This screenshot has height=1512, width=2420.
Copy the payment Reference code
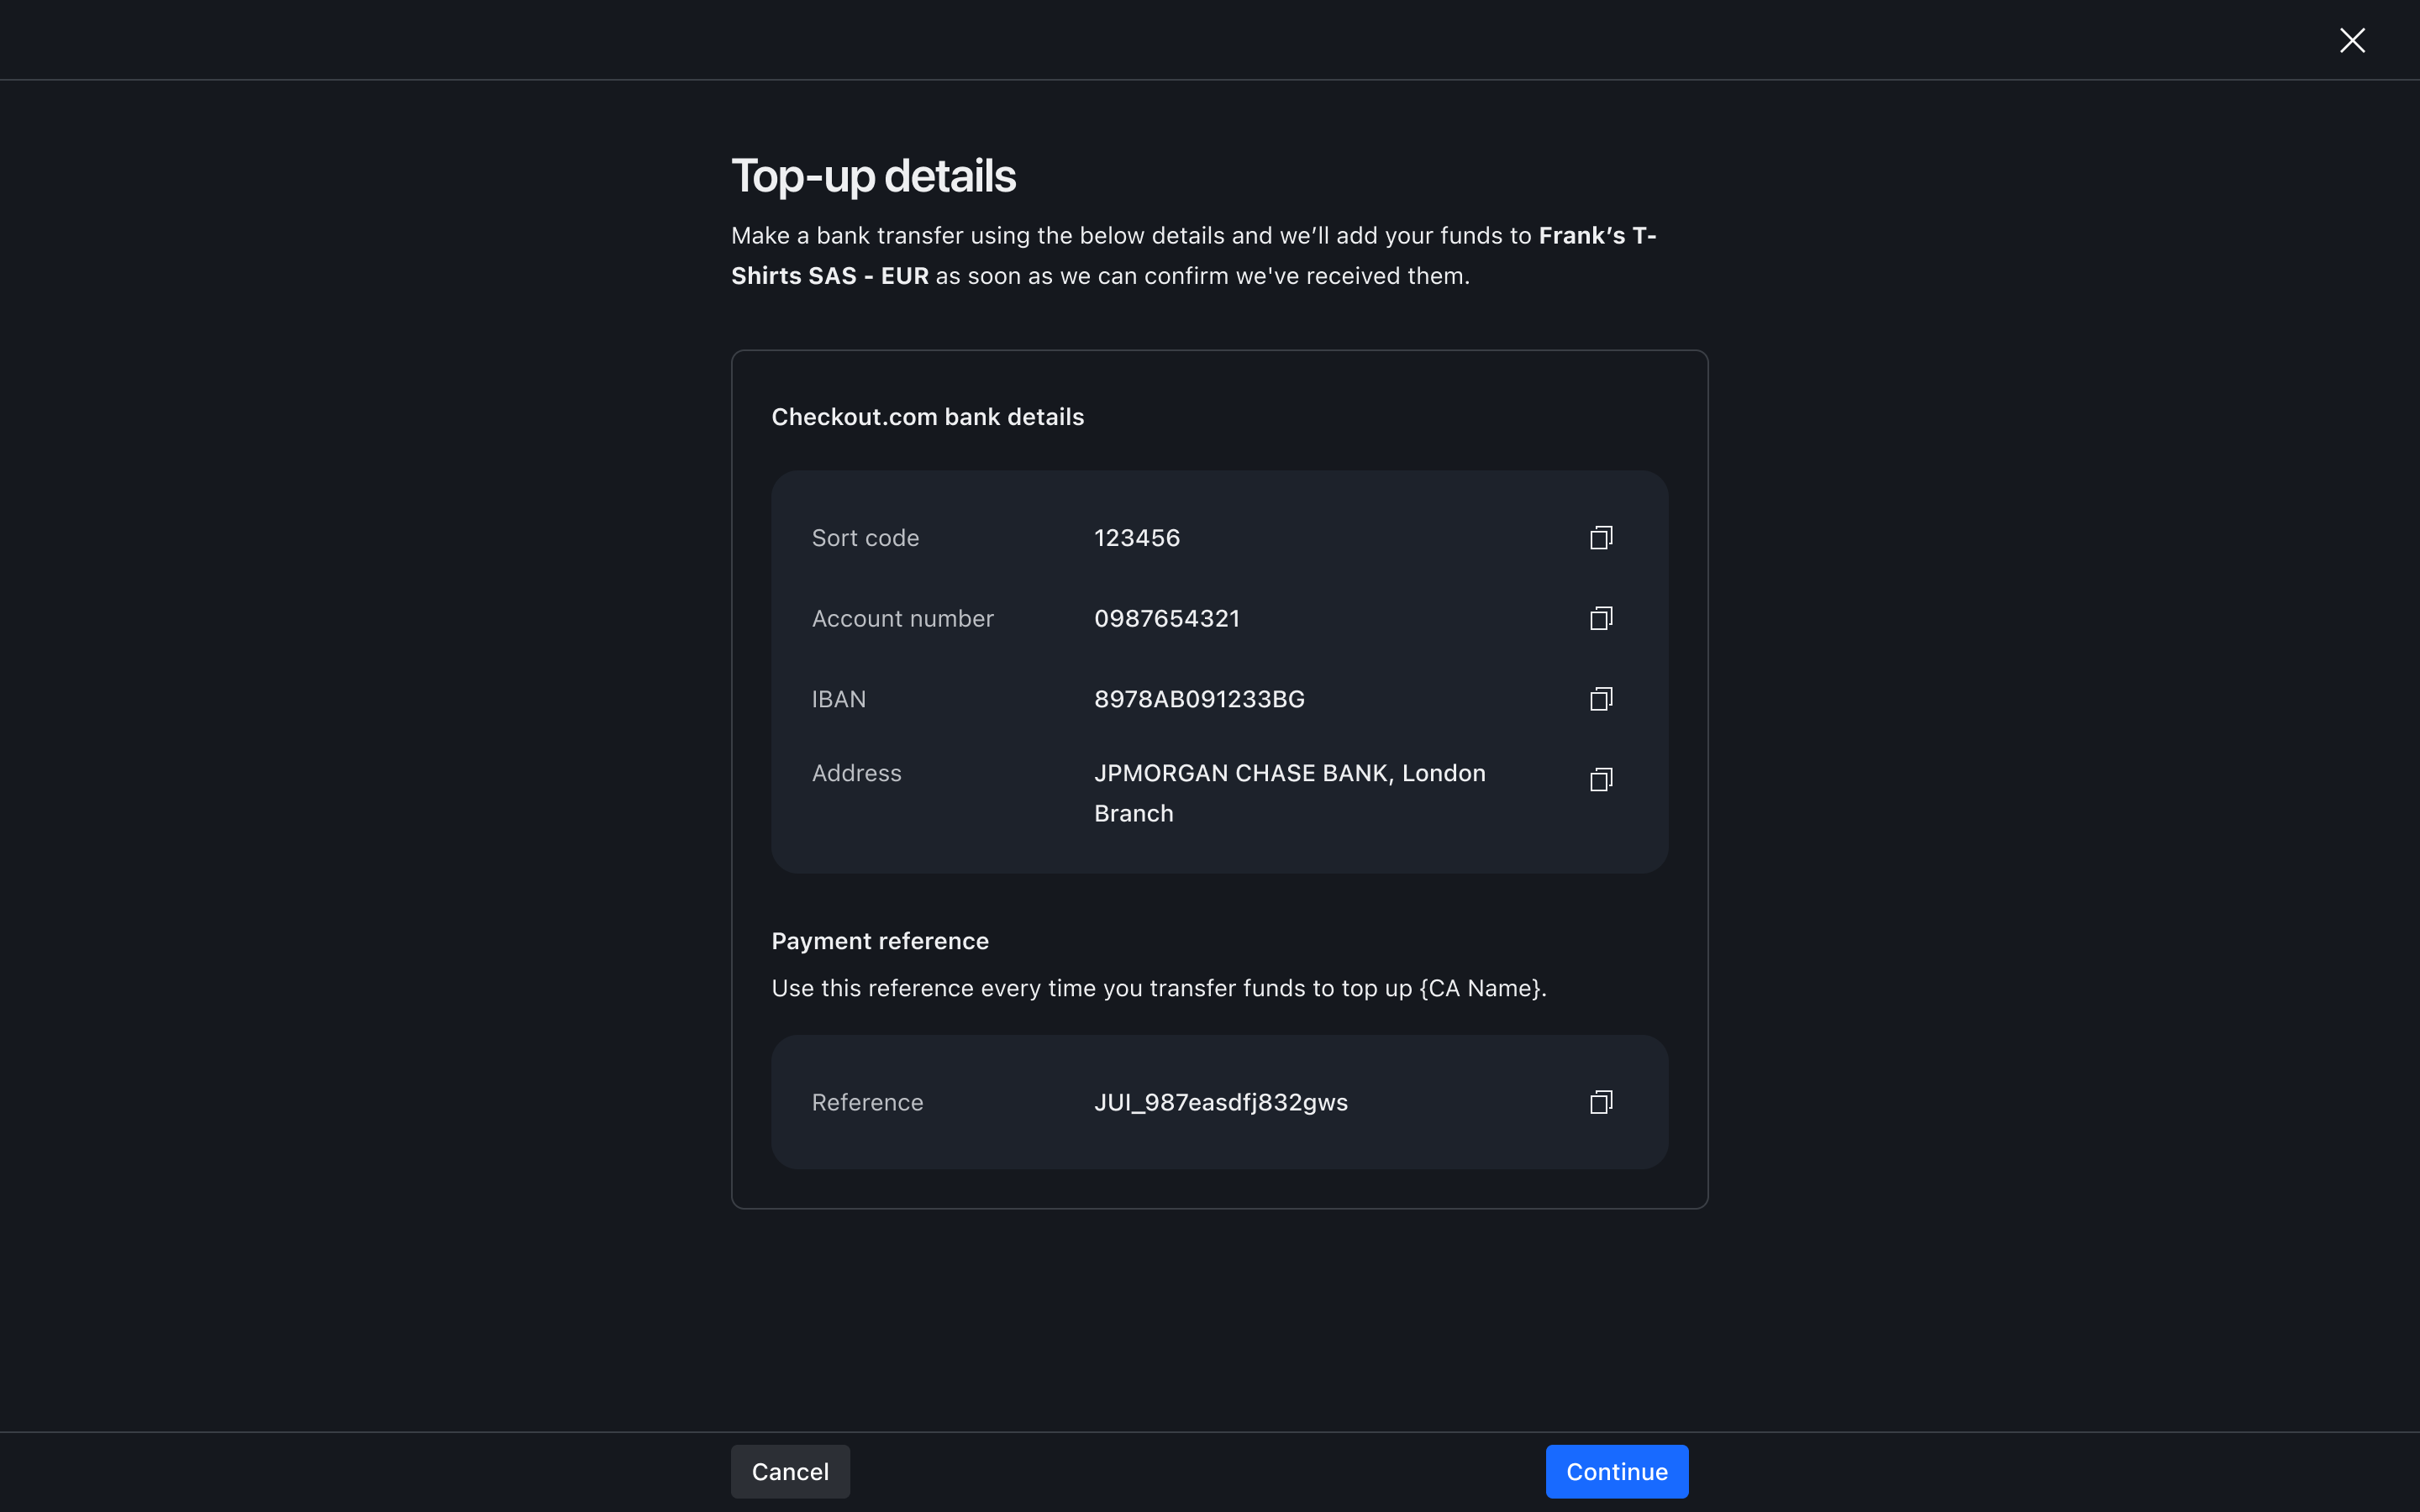[1601, 1102]
